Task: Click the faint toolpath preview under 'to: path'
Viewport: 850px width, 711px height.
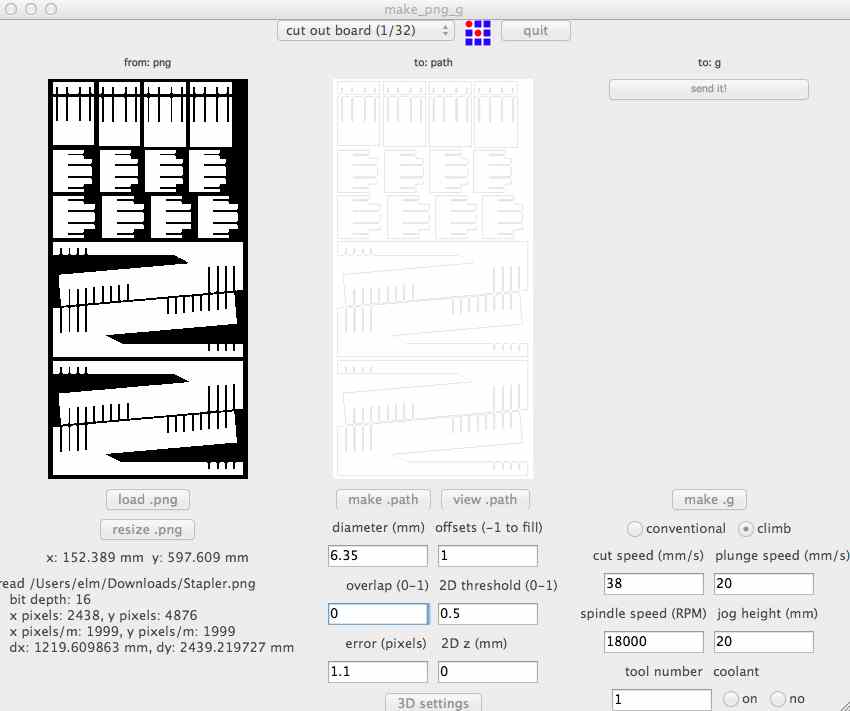Action: [x=433, y=279]
